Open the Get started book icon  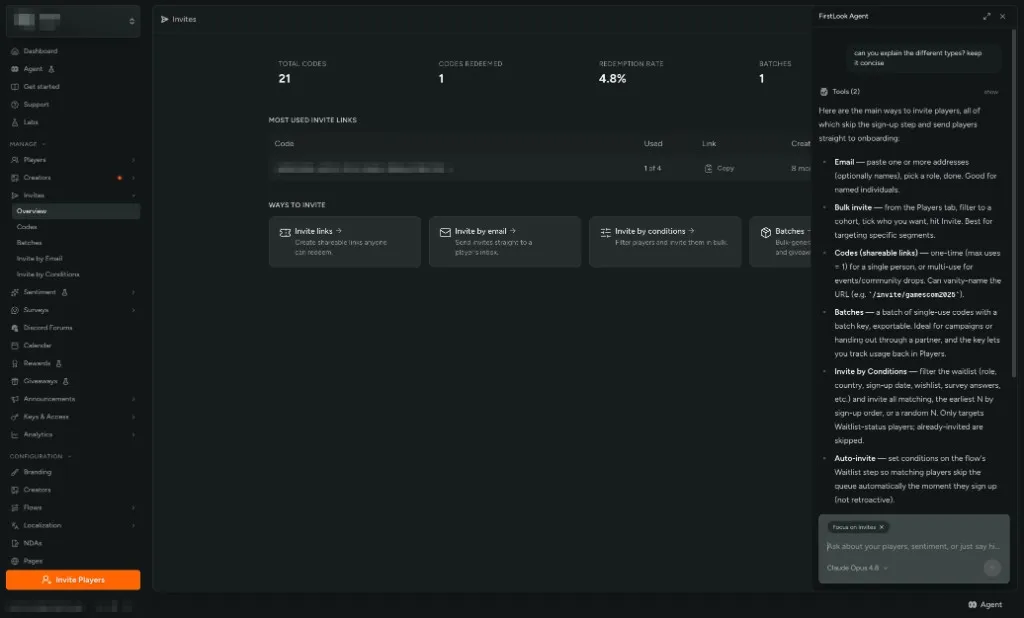[14, 86]
